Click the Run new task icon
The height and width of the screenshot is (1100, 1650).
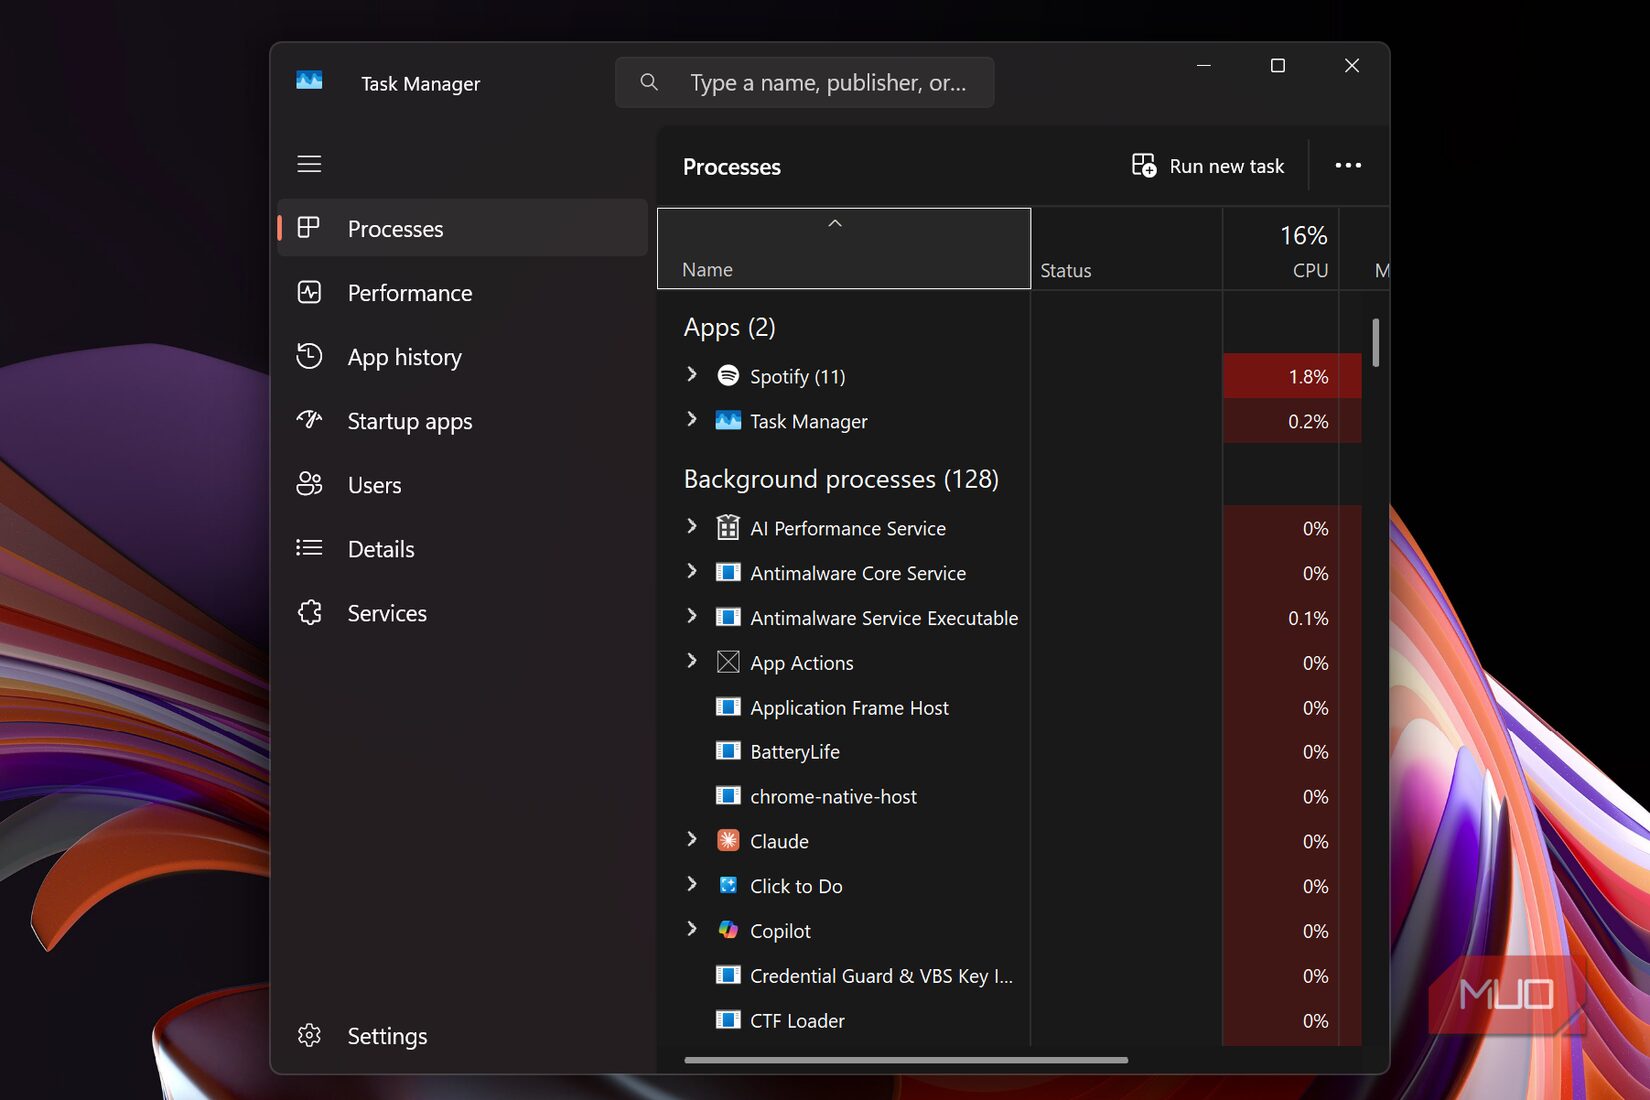[1144, 165]
